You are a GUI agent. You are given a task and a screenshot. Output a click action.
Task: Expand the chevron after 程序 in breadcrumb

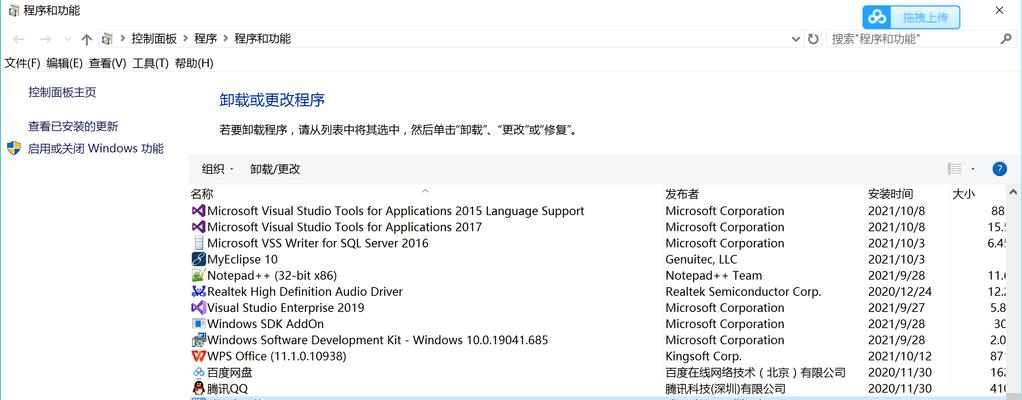(x=226, y=39)
